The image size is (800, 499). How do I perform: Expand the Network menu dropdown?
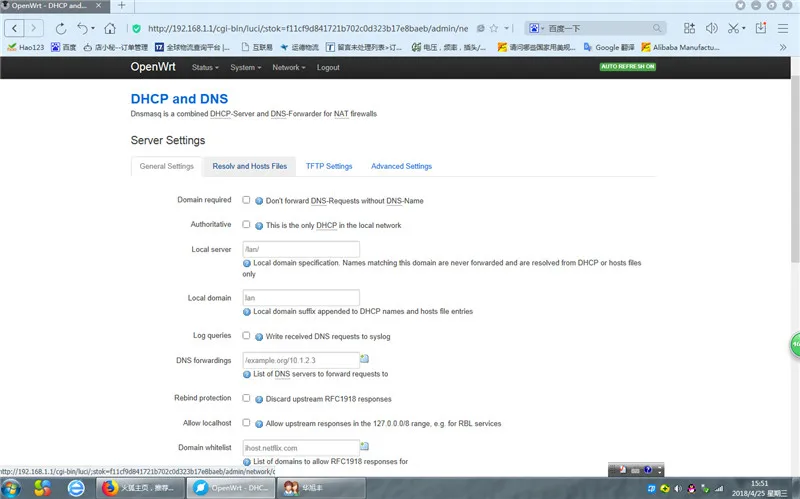pos(289,67)
